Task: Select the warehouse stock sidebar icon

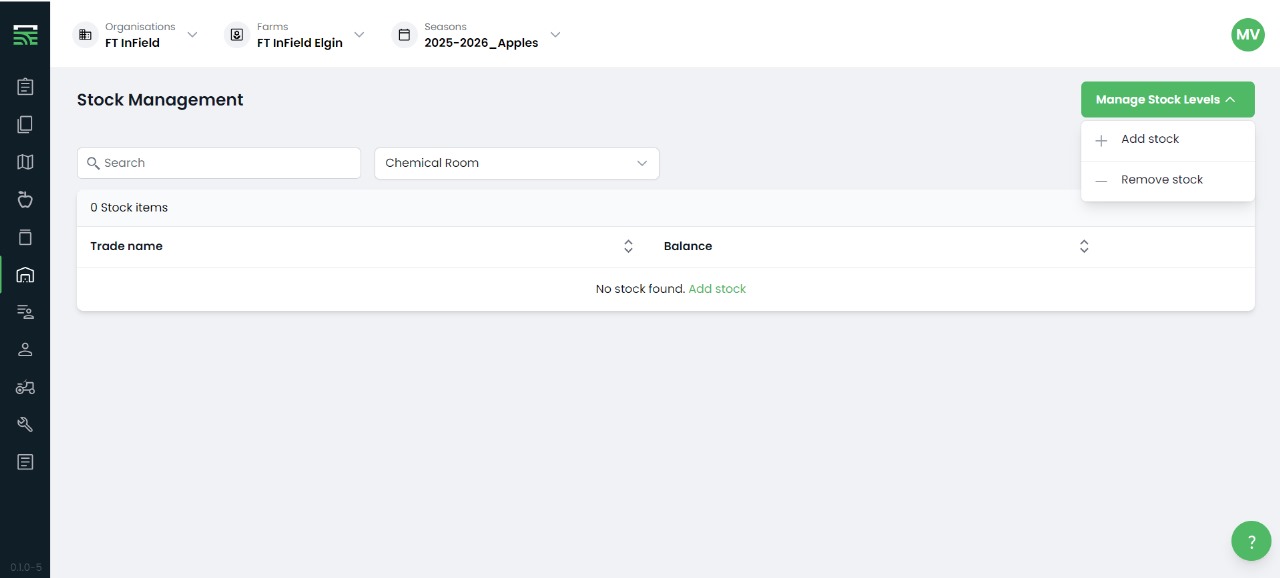Action: [25, 275]
